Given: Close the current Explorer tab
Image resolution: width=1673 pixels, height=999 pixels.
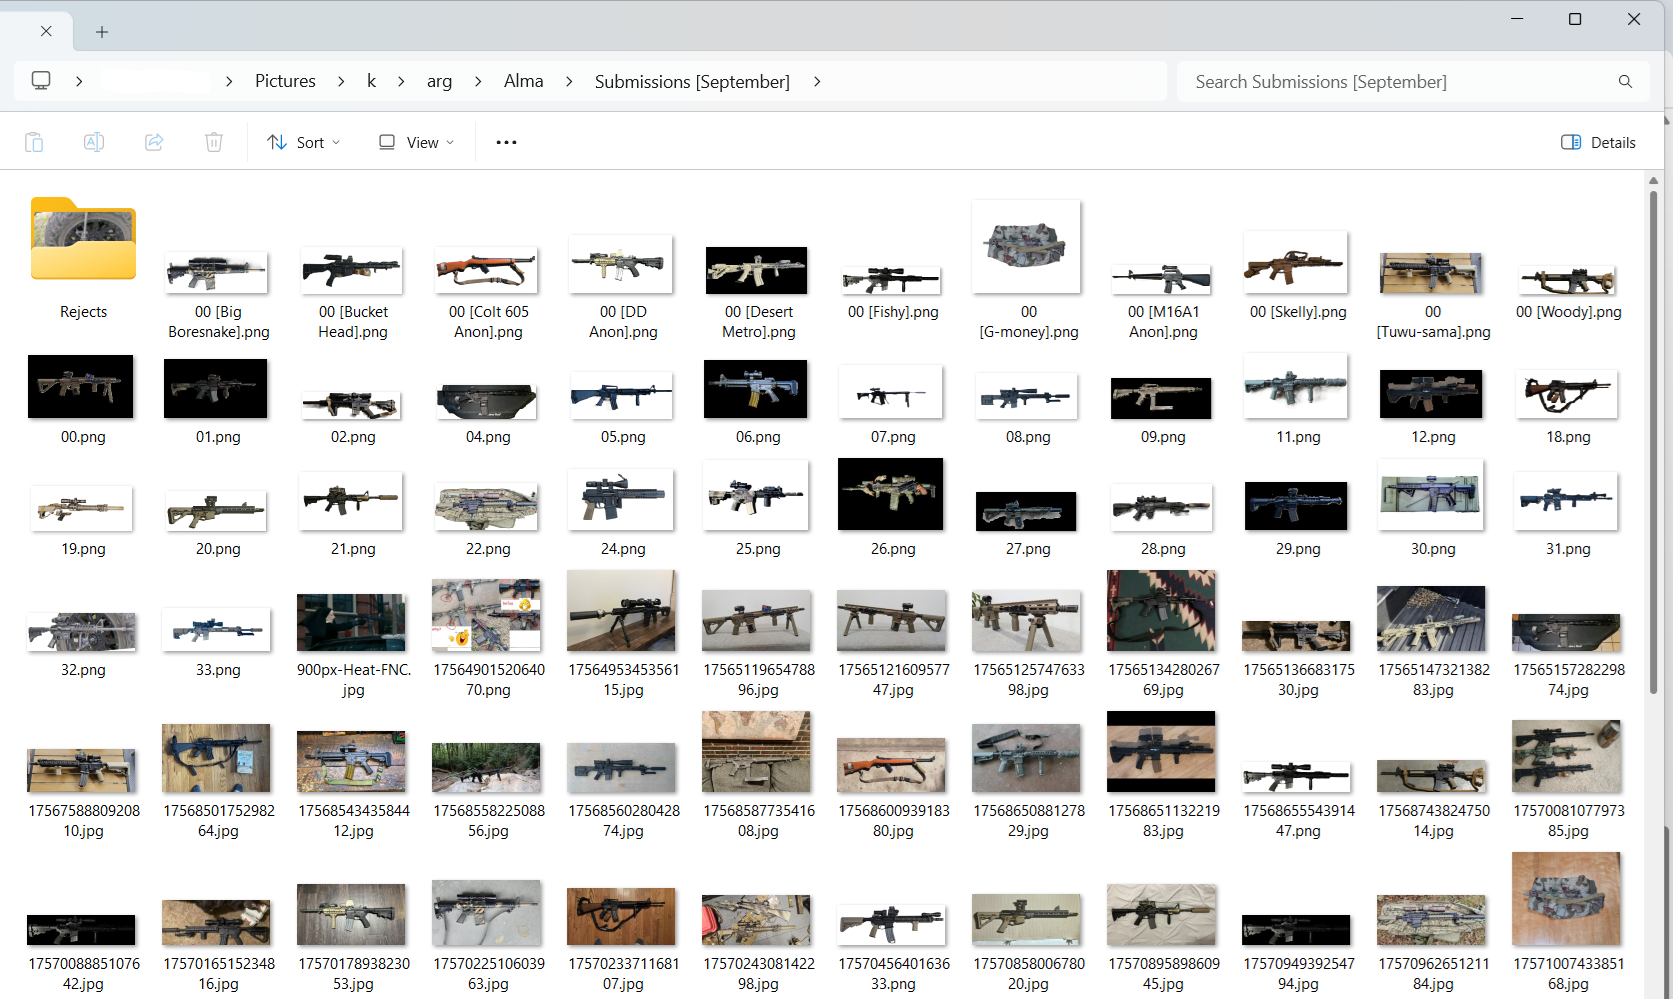Looking at the screenshot, I should 46,32.
